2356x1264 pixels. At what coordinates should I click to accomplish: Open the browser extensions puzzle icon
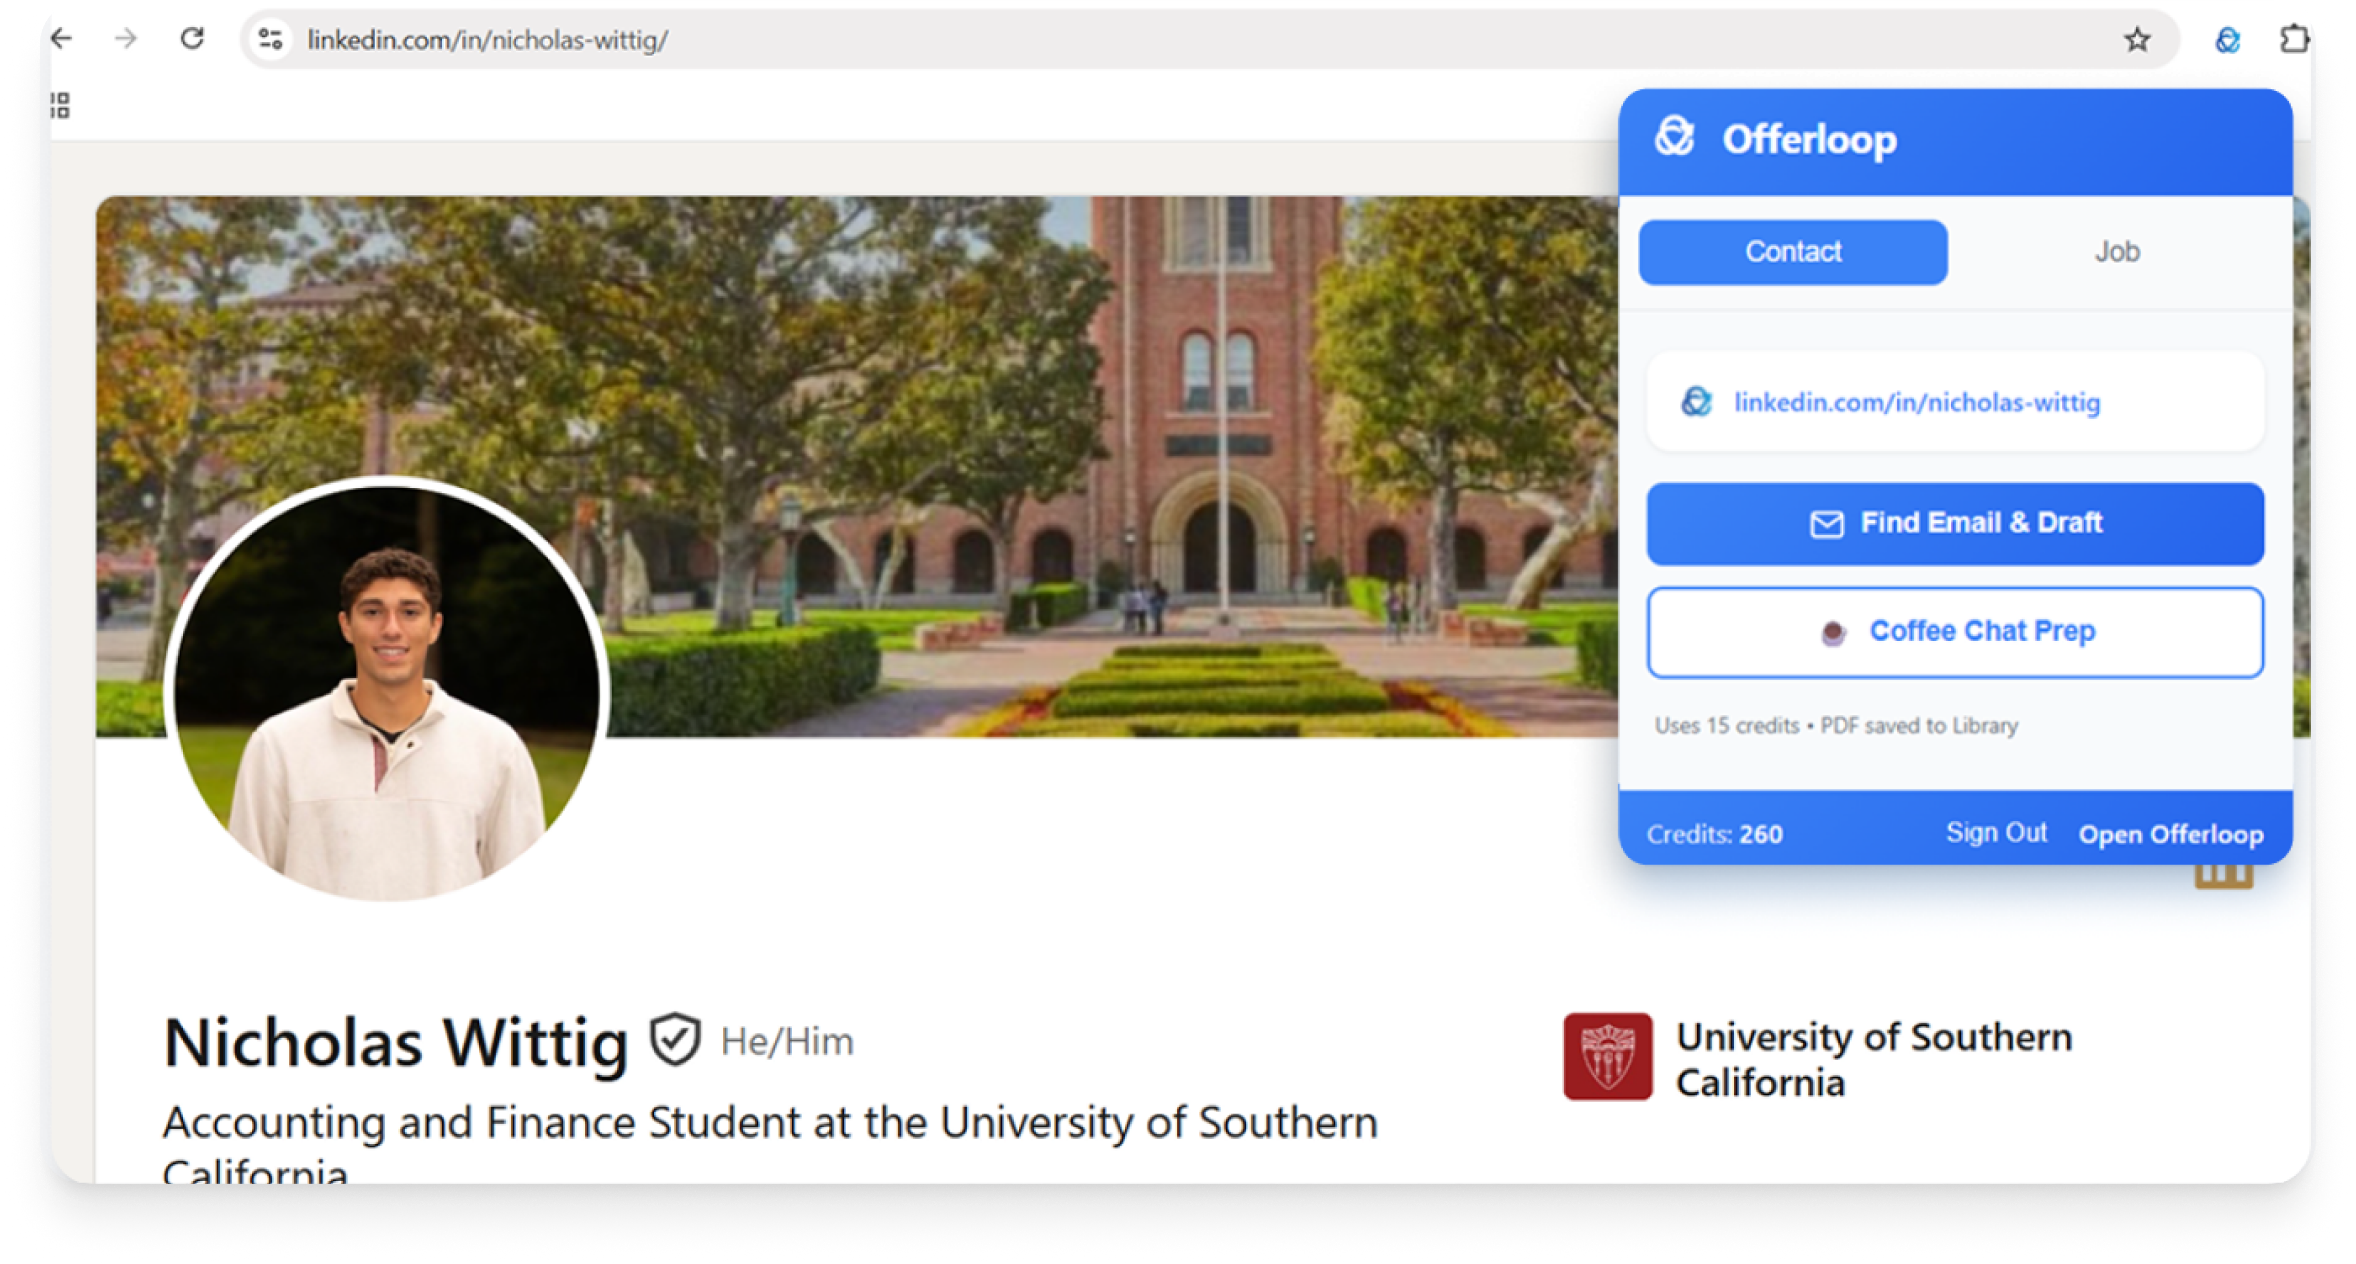[x=2294, y=39]
